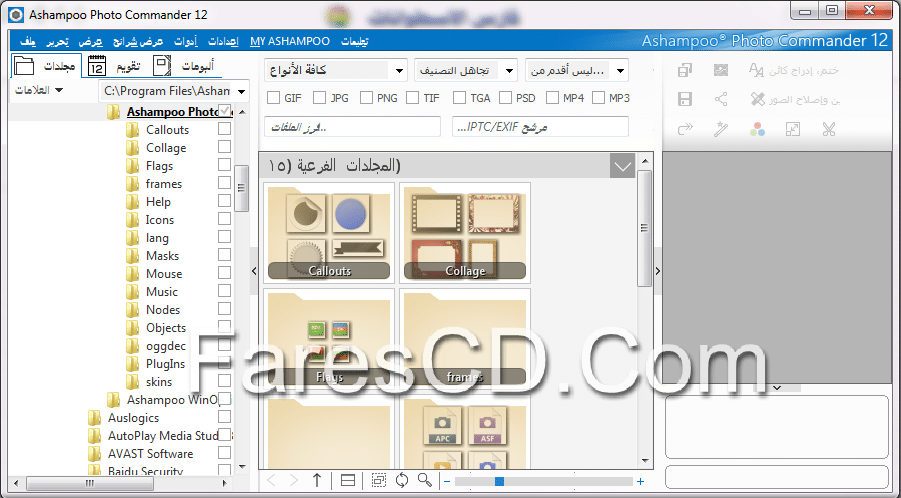Image resolution: width=901 pixels, height=498 pixels.
Task: Select the Masks folder in tree
Action: tap(162, 256)
